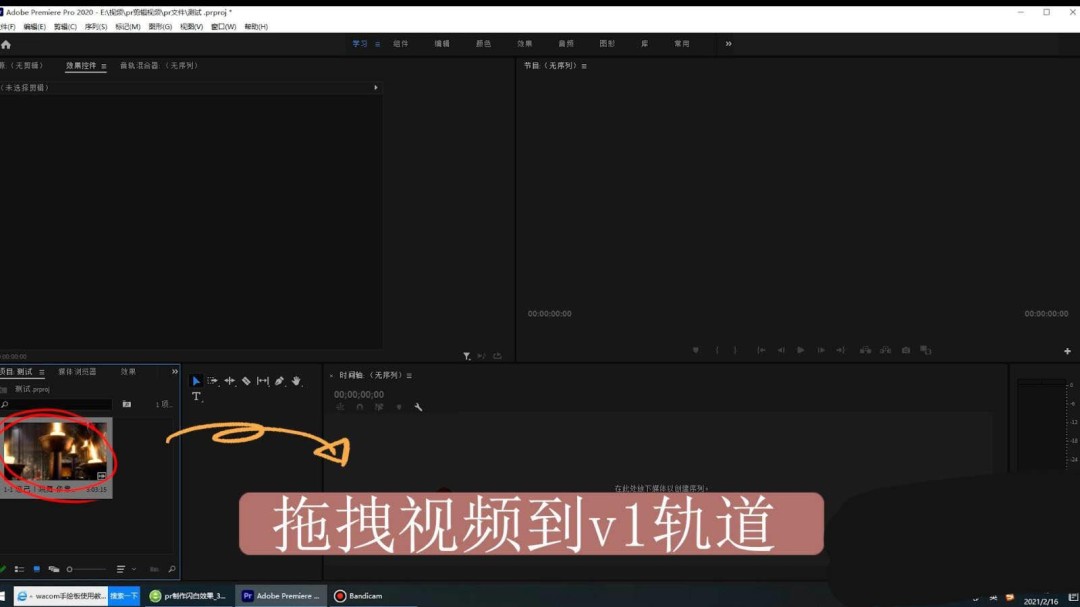Screen dimensions: 1080x607
Task: Switch project panel to list view
Action: [x=19, y=569]
